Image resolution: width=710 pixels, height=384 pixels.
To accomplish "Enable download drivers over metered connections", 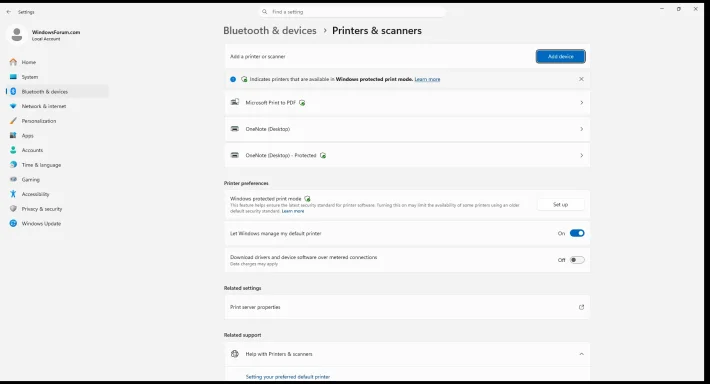I will coord(577,260).
